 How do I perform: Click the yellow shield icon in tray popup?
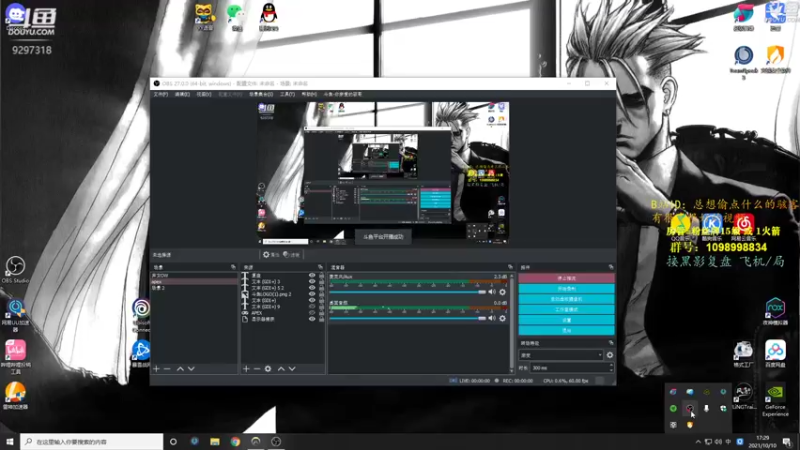click(x=690, y=424)
